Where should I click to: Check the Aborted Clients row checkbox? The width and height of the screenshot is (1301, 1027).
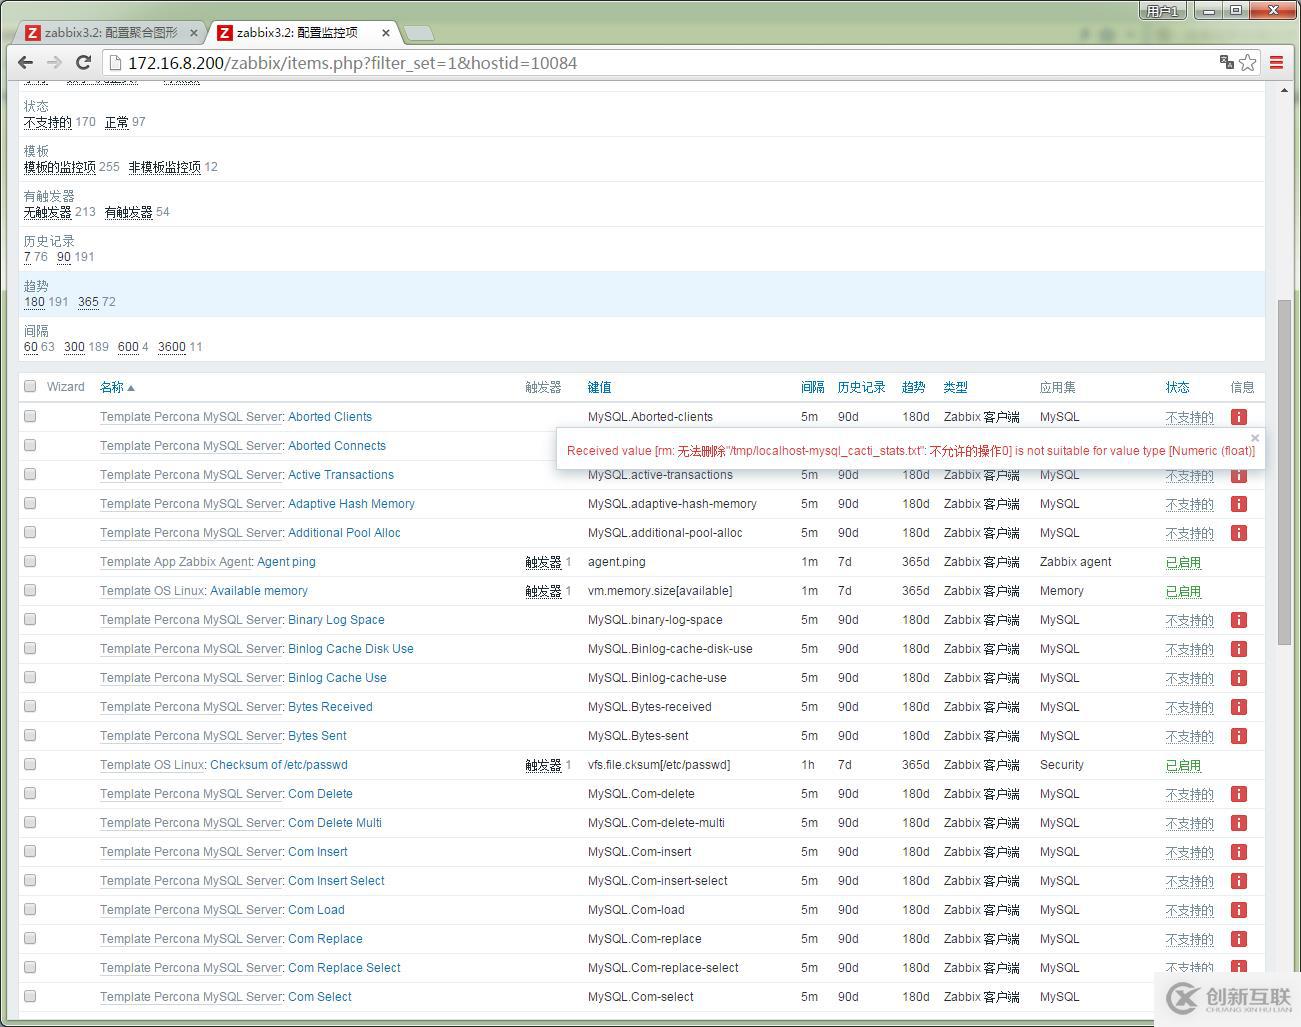click(x=30, y=417)
